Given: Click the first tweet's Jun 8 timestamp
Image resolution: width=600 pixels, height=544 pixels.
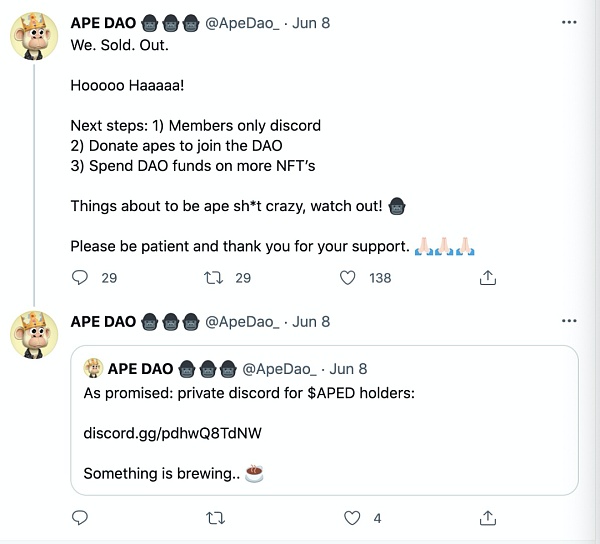Looking at the screenshot, I should [x=312, y=22].
